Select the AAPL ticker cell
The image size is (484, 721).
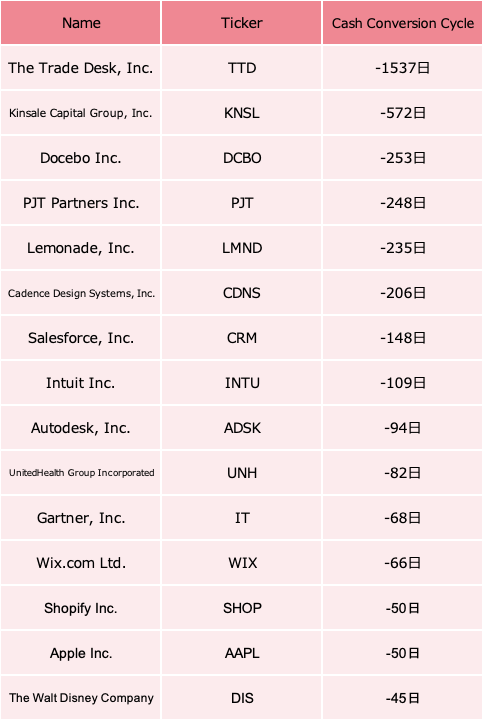click(x=241, y=653)
